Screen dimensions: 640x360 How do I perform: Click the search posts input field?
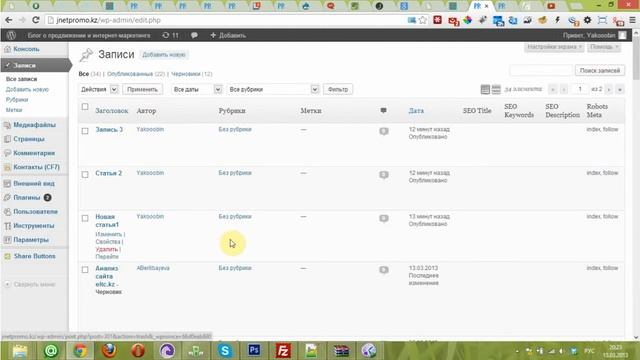541,71
